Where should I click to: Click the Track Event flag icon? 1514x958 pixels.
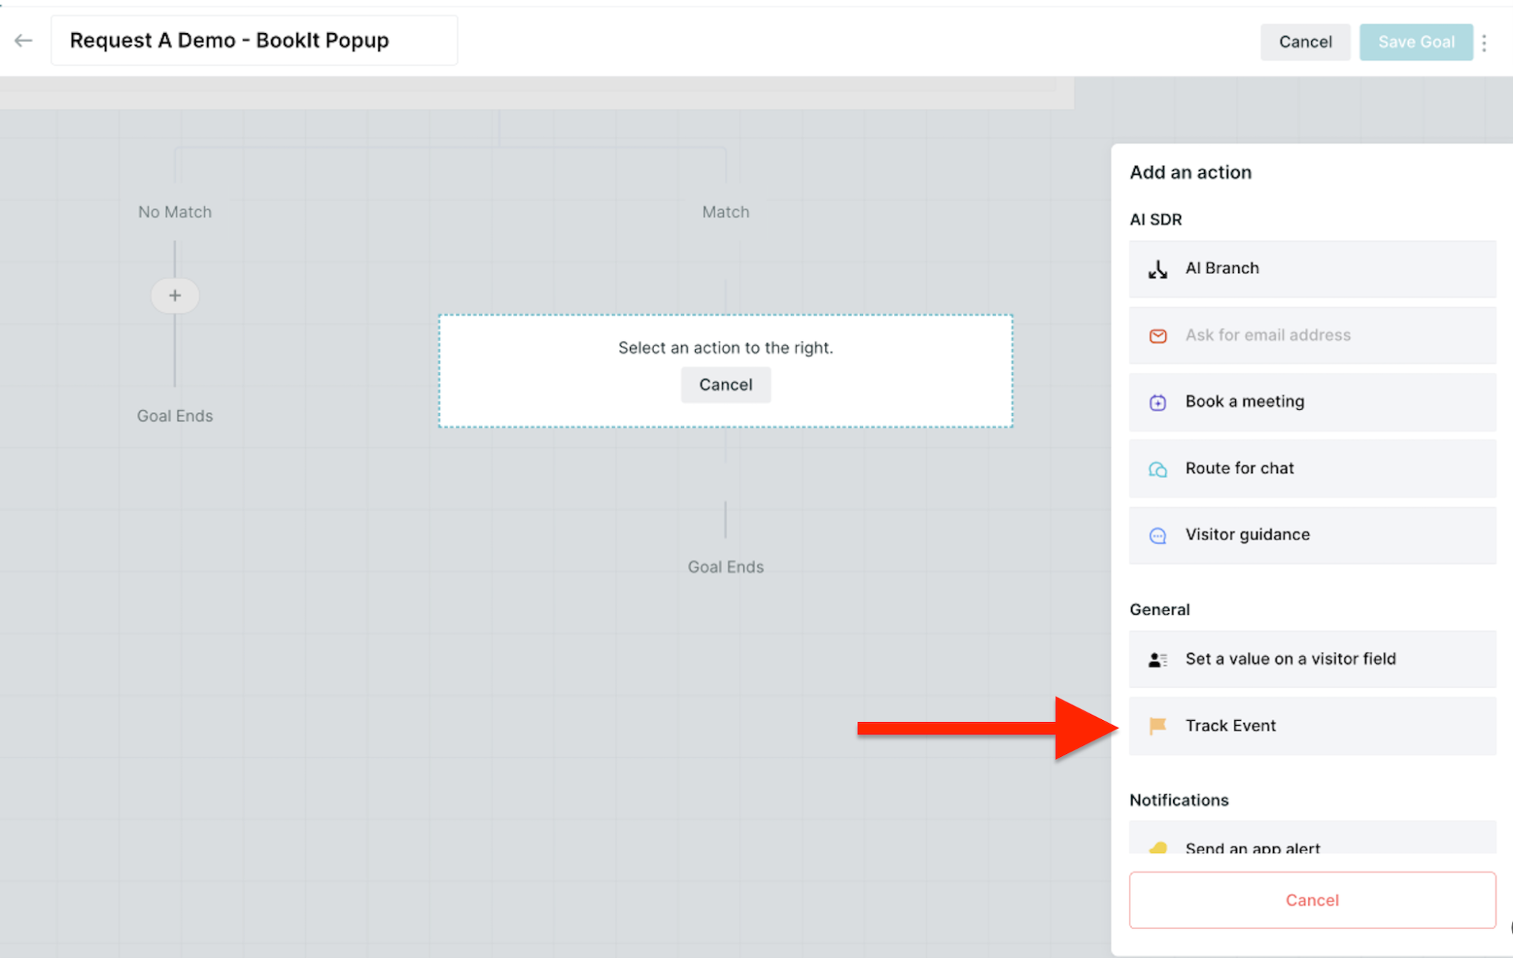[x=1157, y=726]
